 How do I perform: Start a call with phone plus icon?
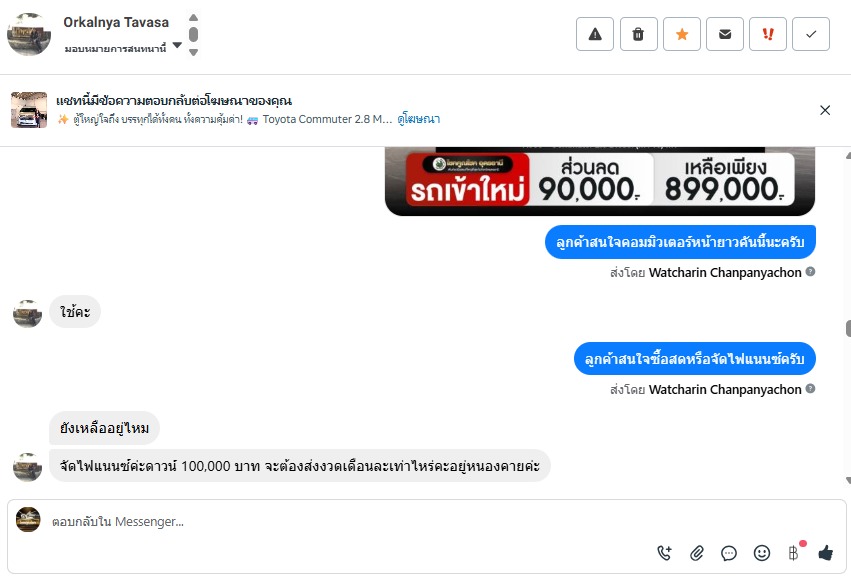coord(665,553)
